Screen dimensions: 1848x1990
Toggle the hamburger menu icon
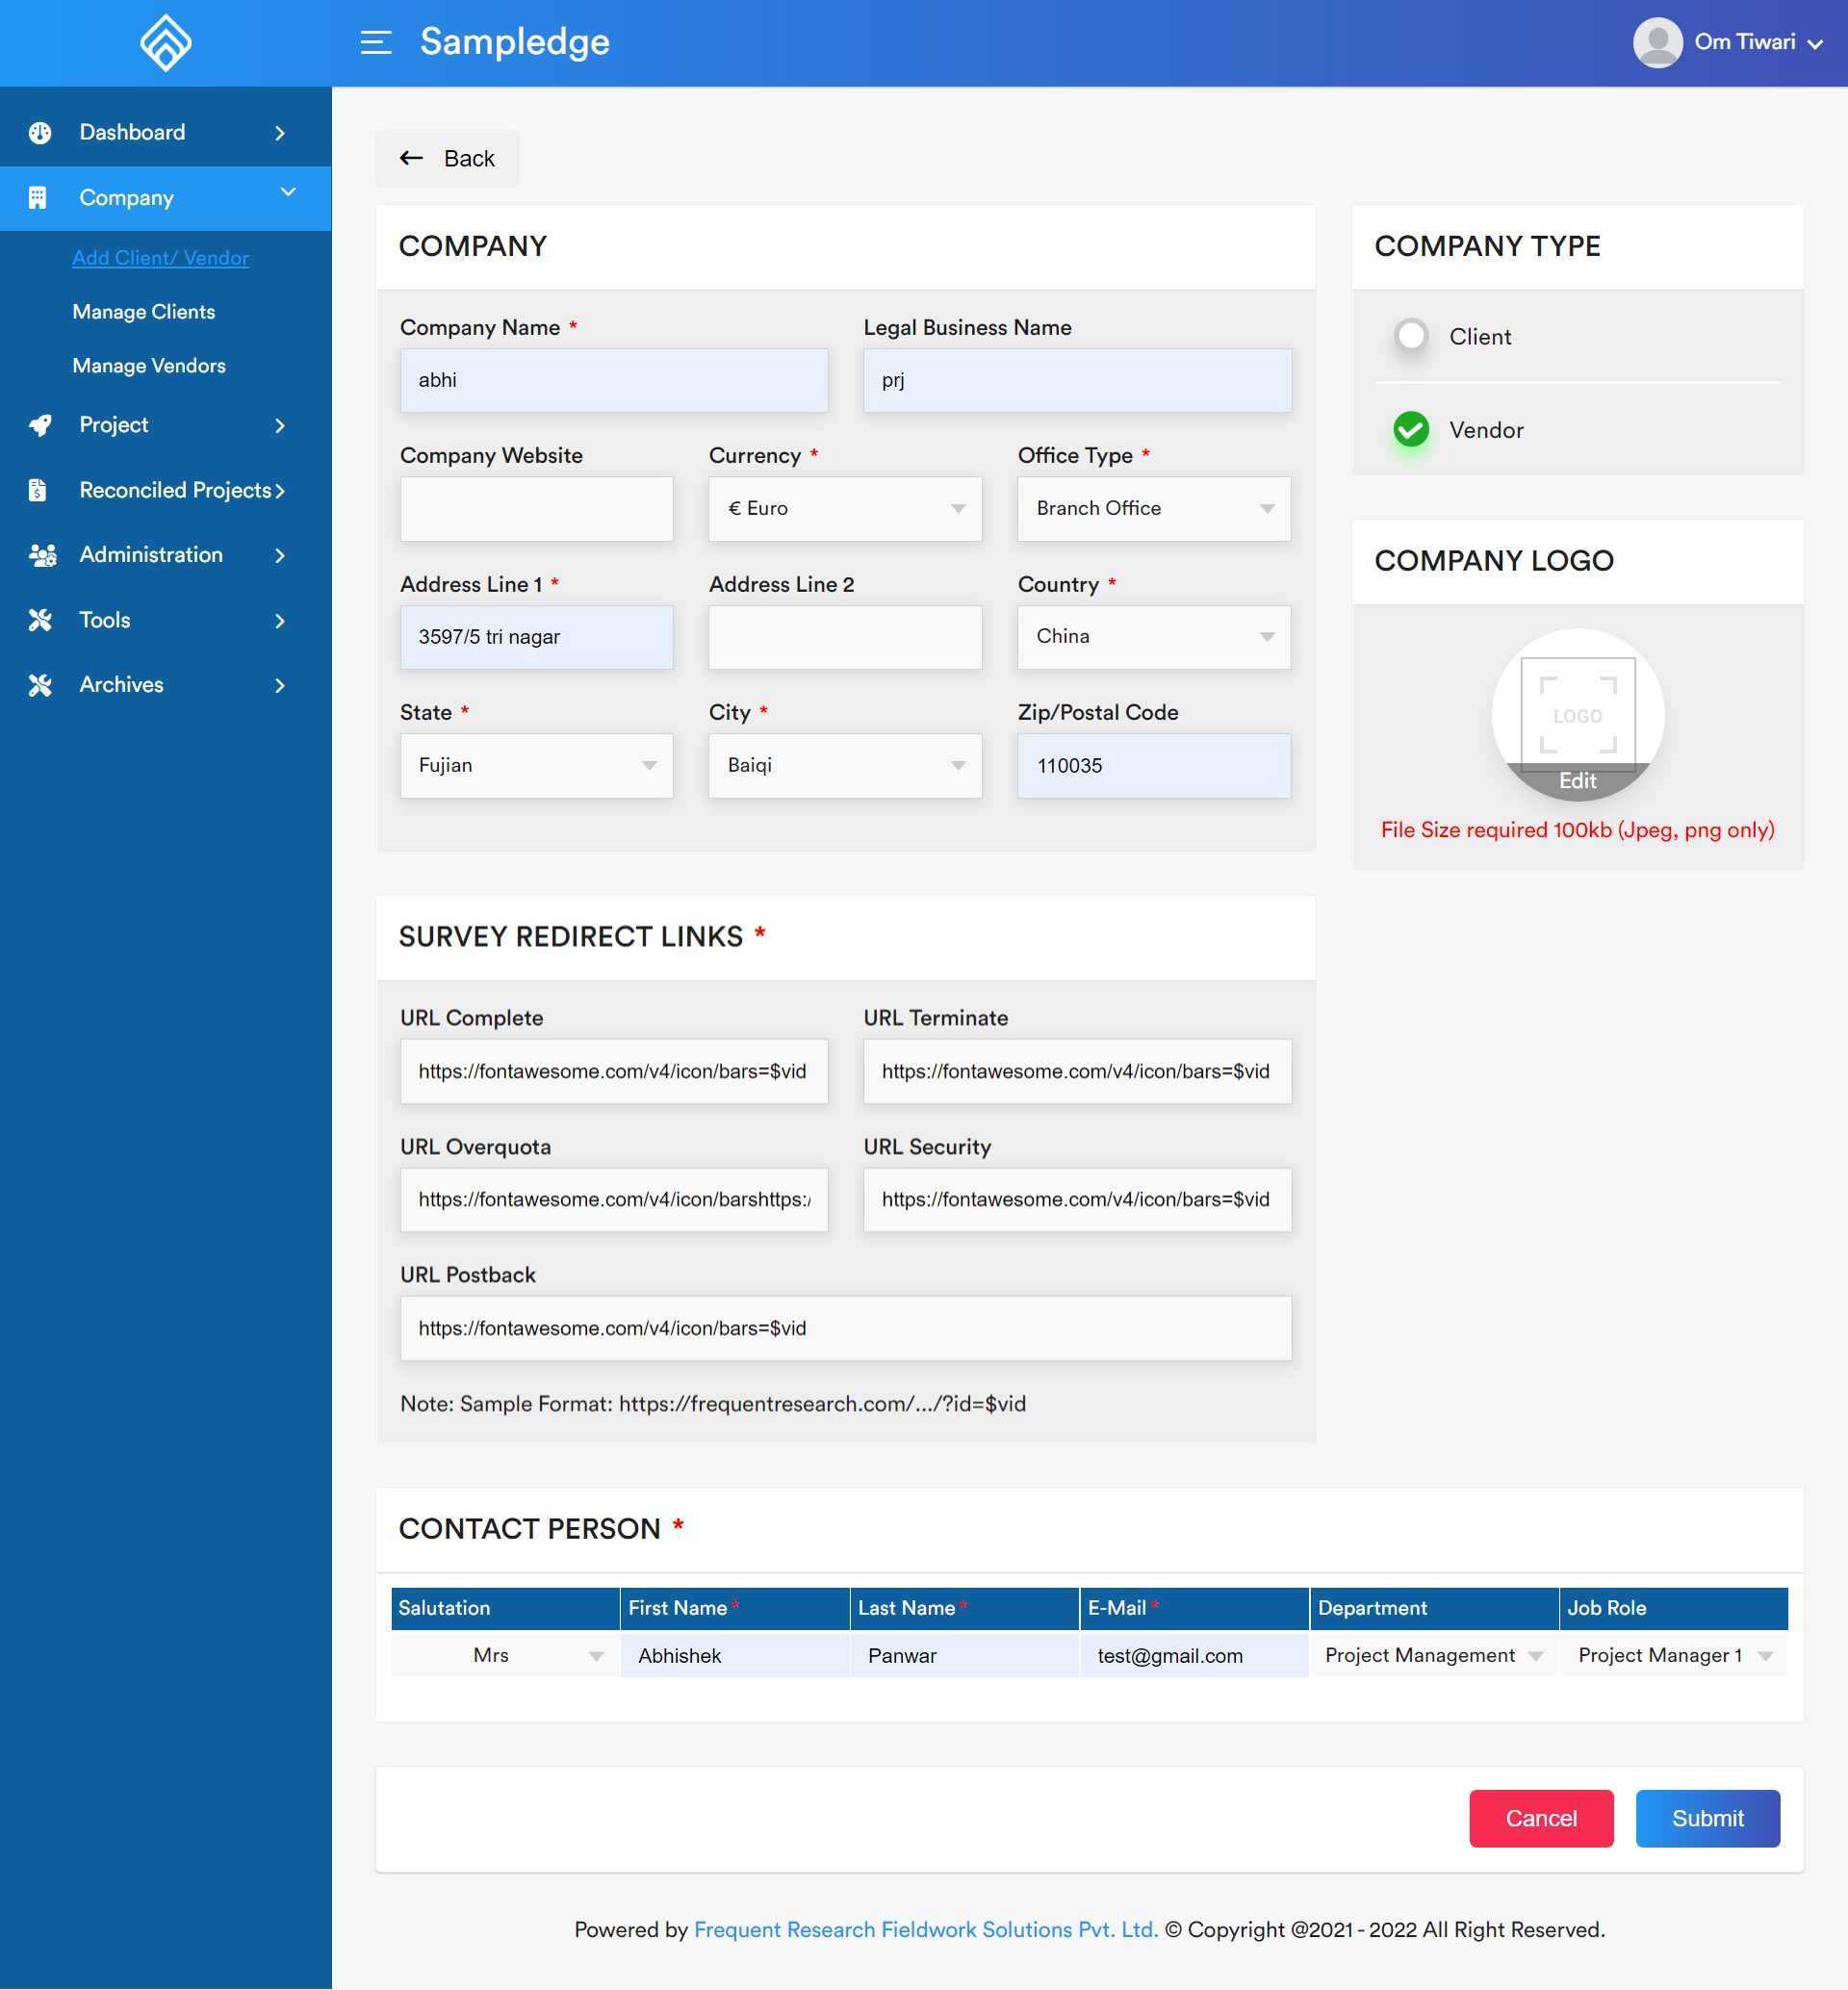(376, 42)
